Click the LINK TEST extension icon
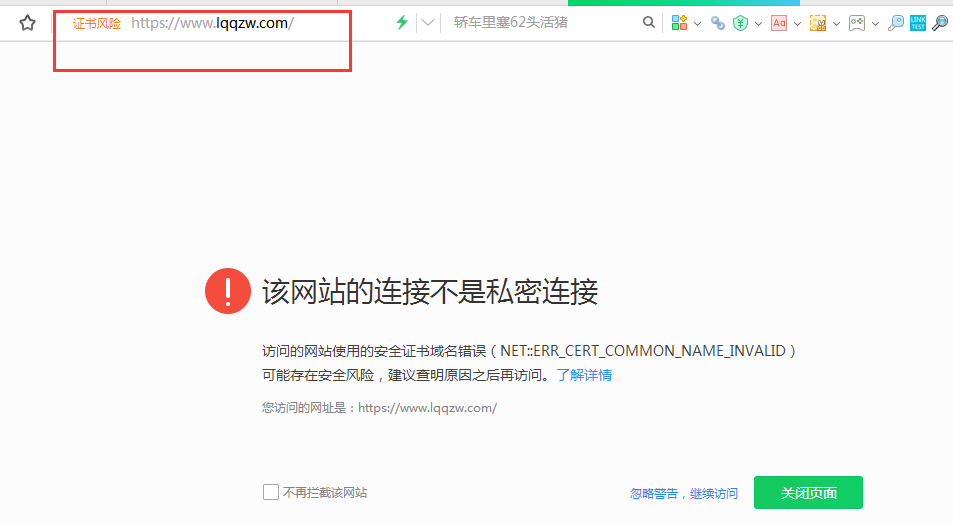Screen dimensions: 953x523 [918, 23]
